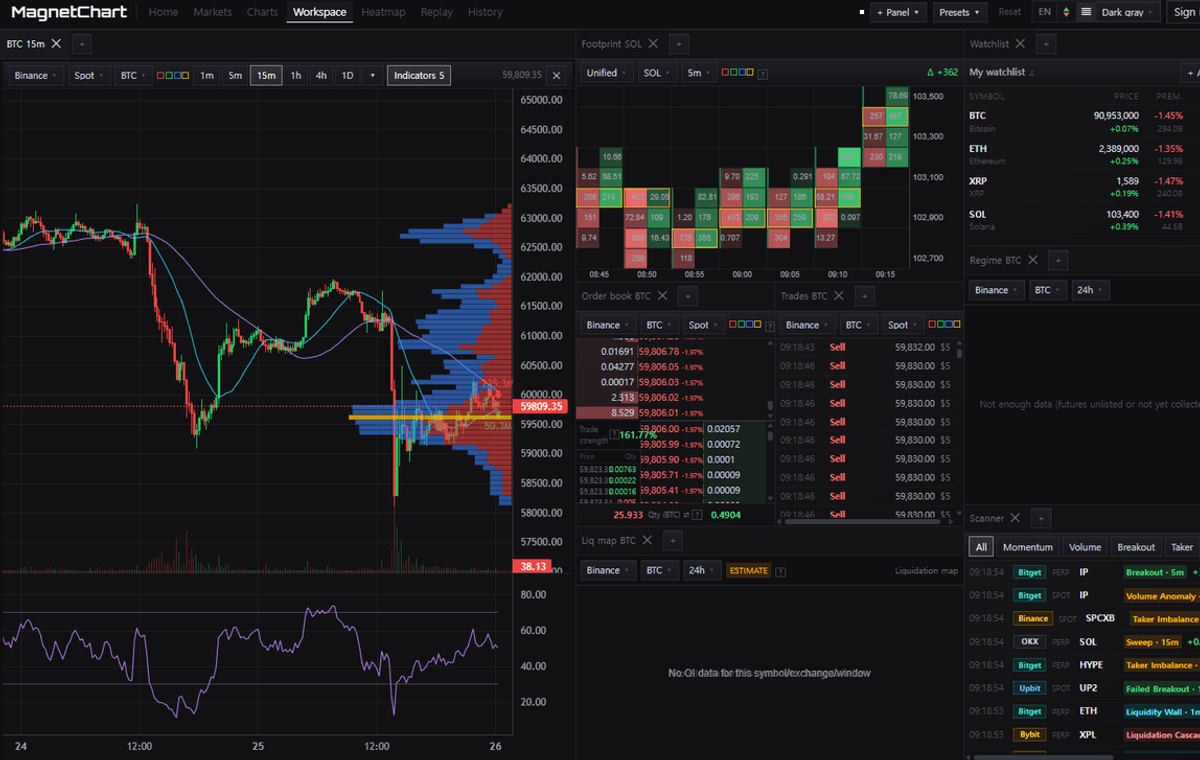Open the Dark gray theme dropdown
1200x760 pixels.
(x=1128, y=12)
